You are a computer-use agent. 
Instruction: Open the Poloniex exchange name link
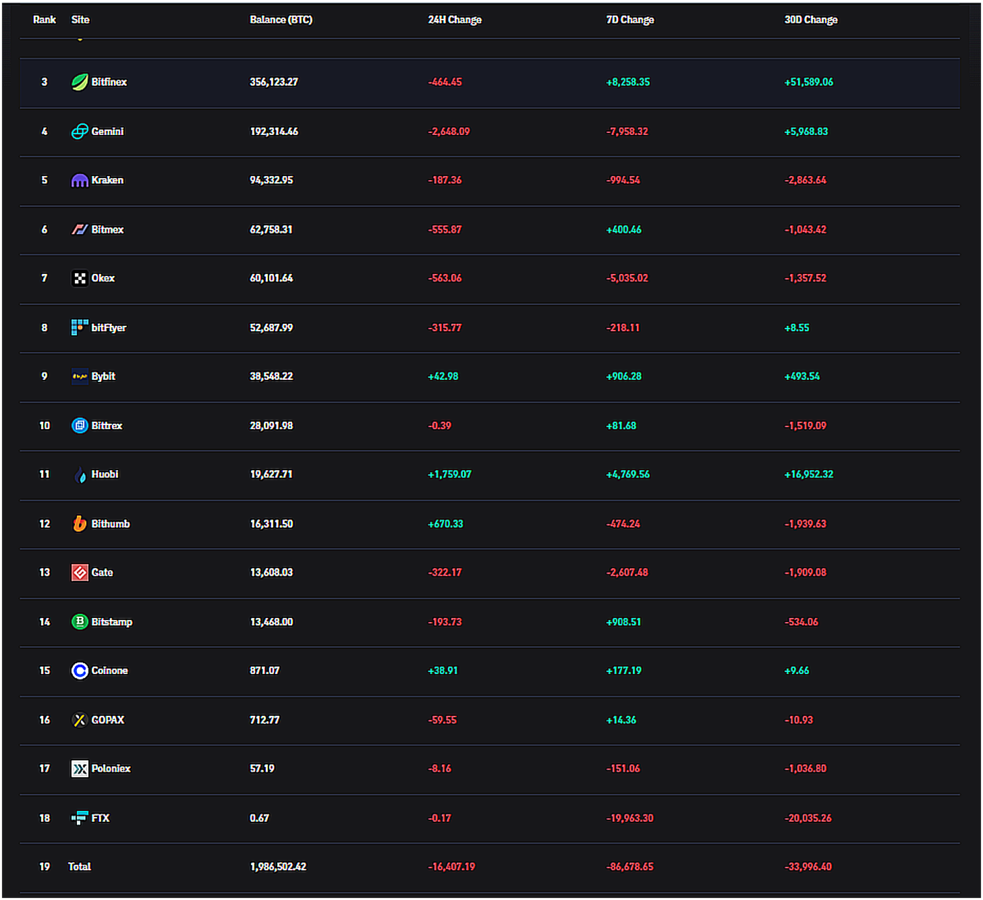110,768
